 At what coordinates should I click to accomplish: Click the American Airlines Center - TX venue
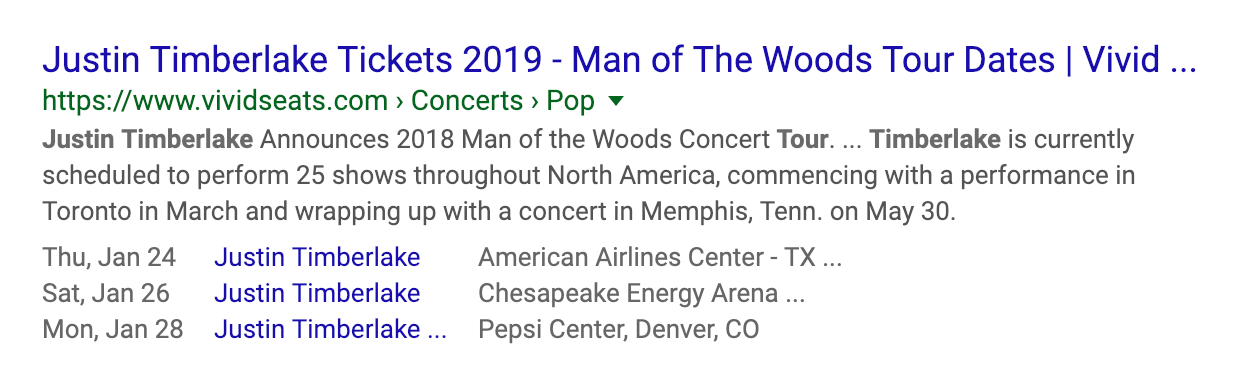[x=660, y=258]
